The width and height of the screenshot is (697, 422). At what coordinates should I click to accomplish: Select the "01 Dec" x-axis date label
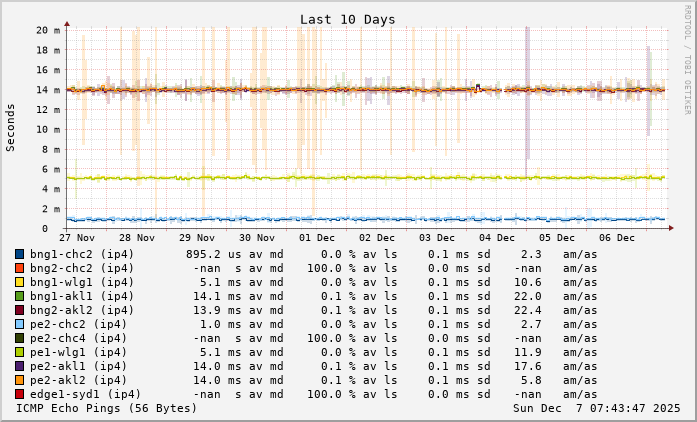[317, 238]
